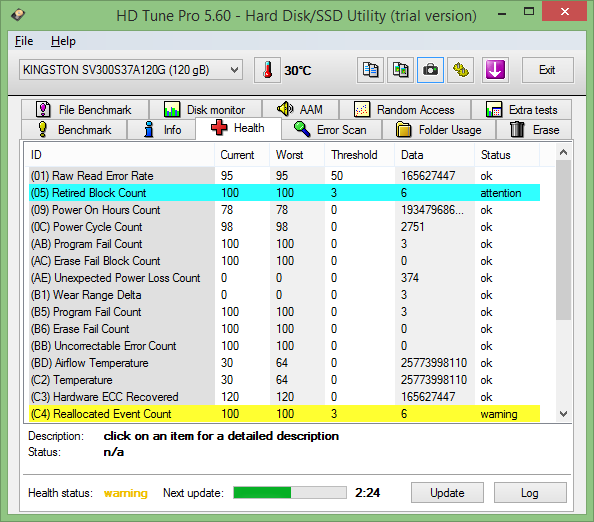The image size is (594, 522).
Task: Switch to the Disk monitor tab
Action: [205, 110]
